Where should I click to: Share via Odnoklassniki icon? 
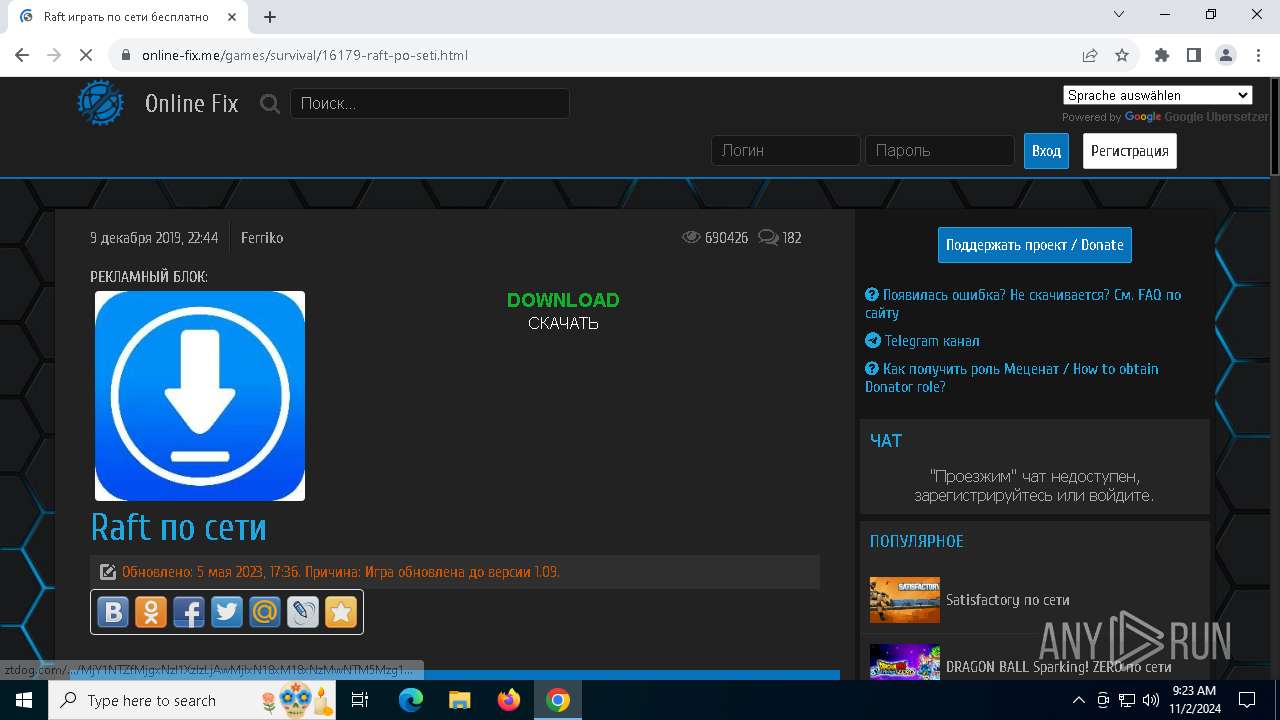pyautogui.click(x=151, y=611)
